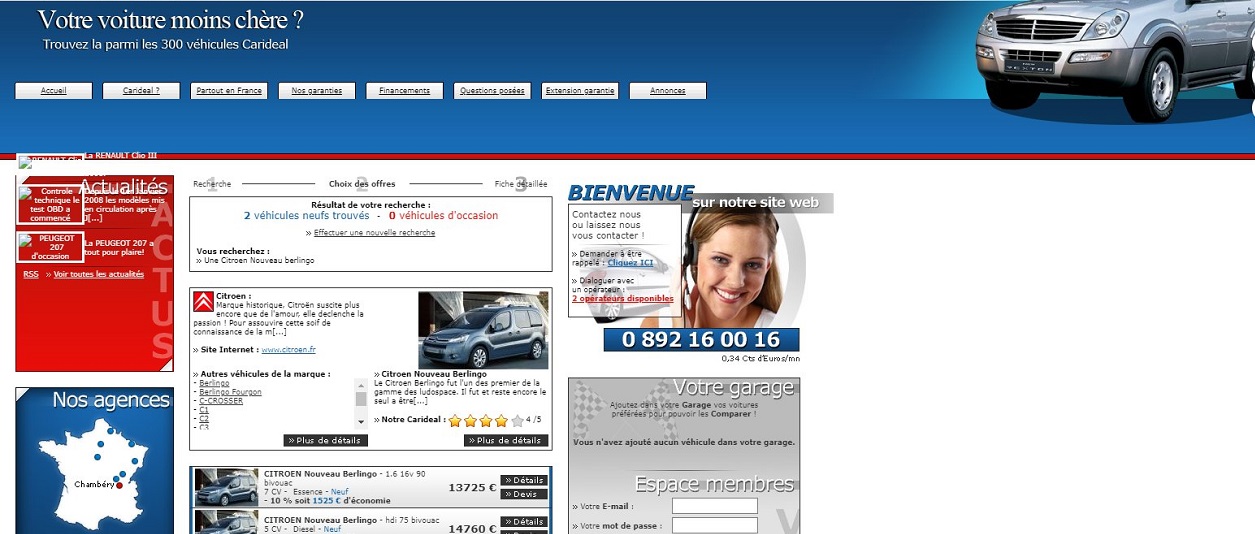Click the Chambéry agency dot on map

pos(119,485)
